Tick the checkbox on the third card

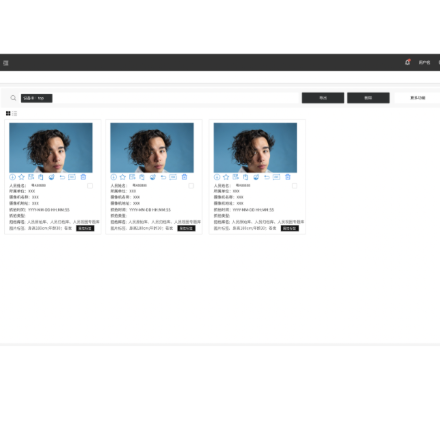[x=294, y=186]
